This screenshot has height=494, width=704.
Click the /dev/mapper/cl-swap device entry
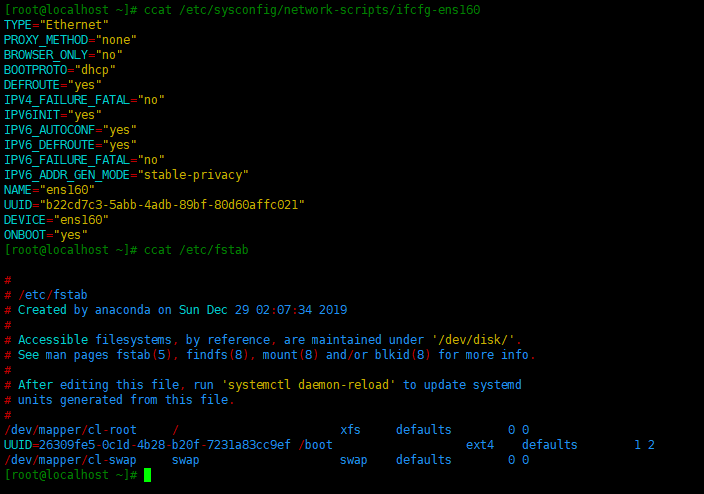[70, 460]
